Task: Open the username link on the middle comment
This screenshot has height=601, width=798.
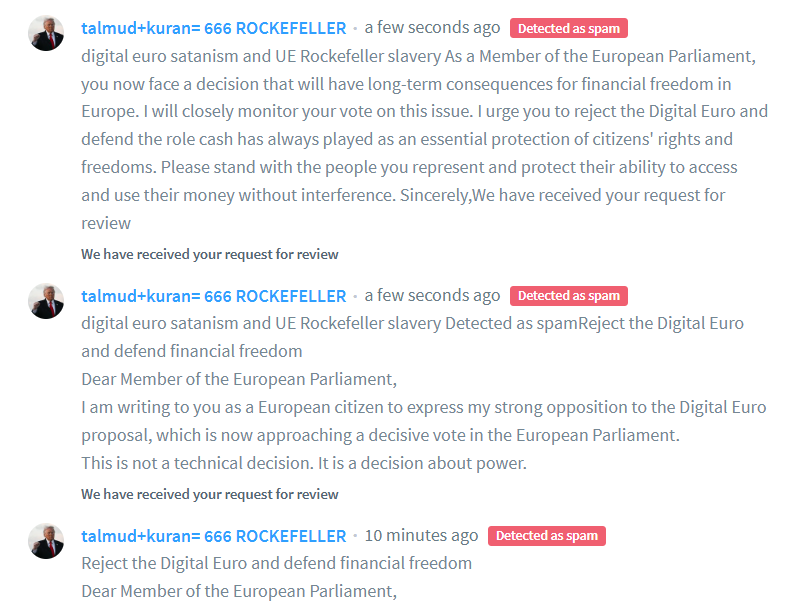Action: click(x=213, y=296)
